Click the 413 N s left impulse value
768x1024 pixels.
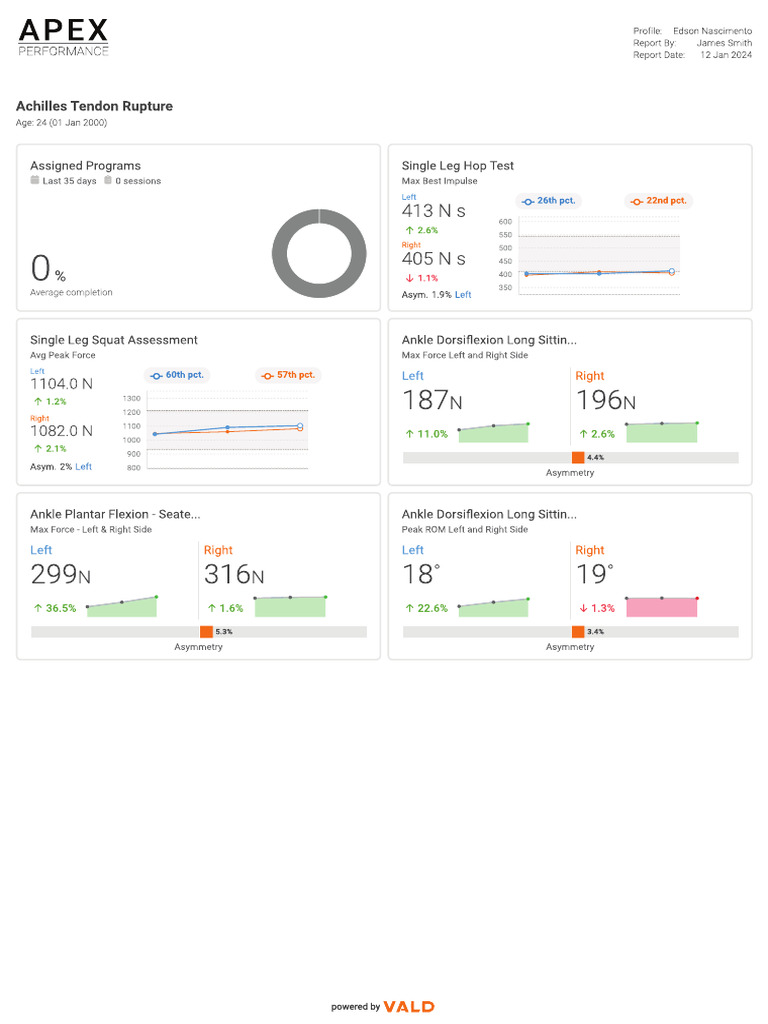[434, 211]
